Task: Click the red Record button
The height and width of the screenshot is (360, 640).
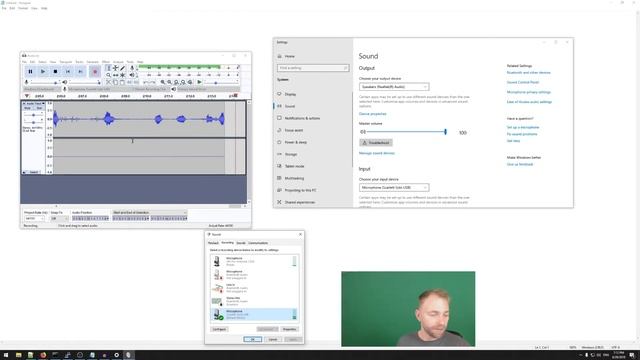Action: (x=95, y=71)
